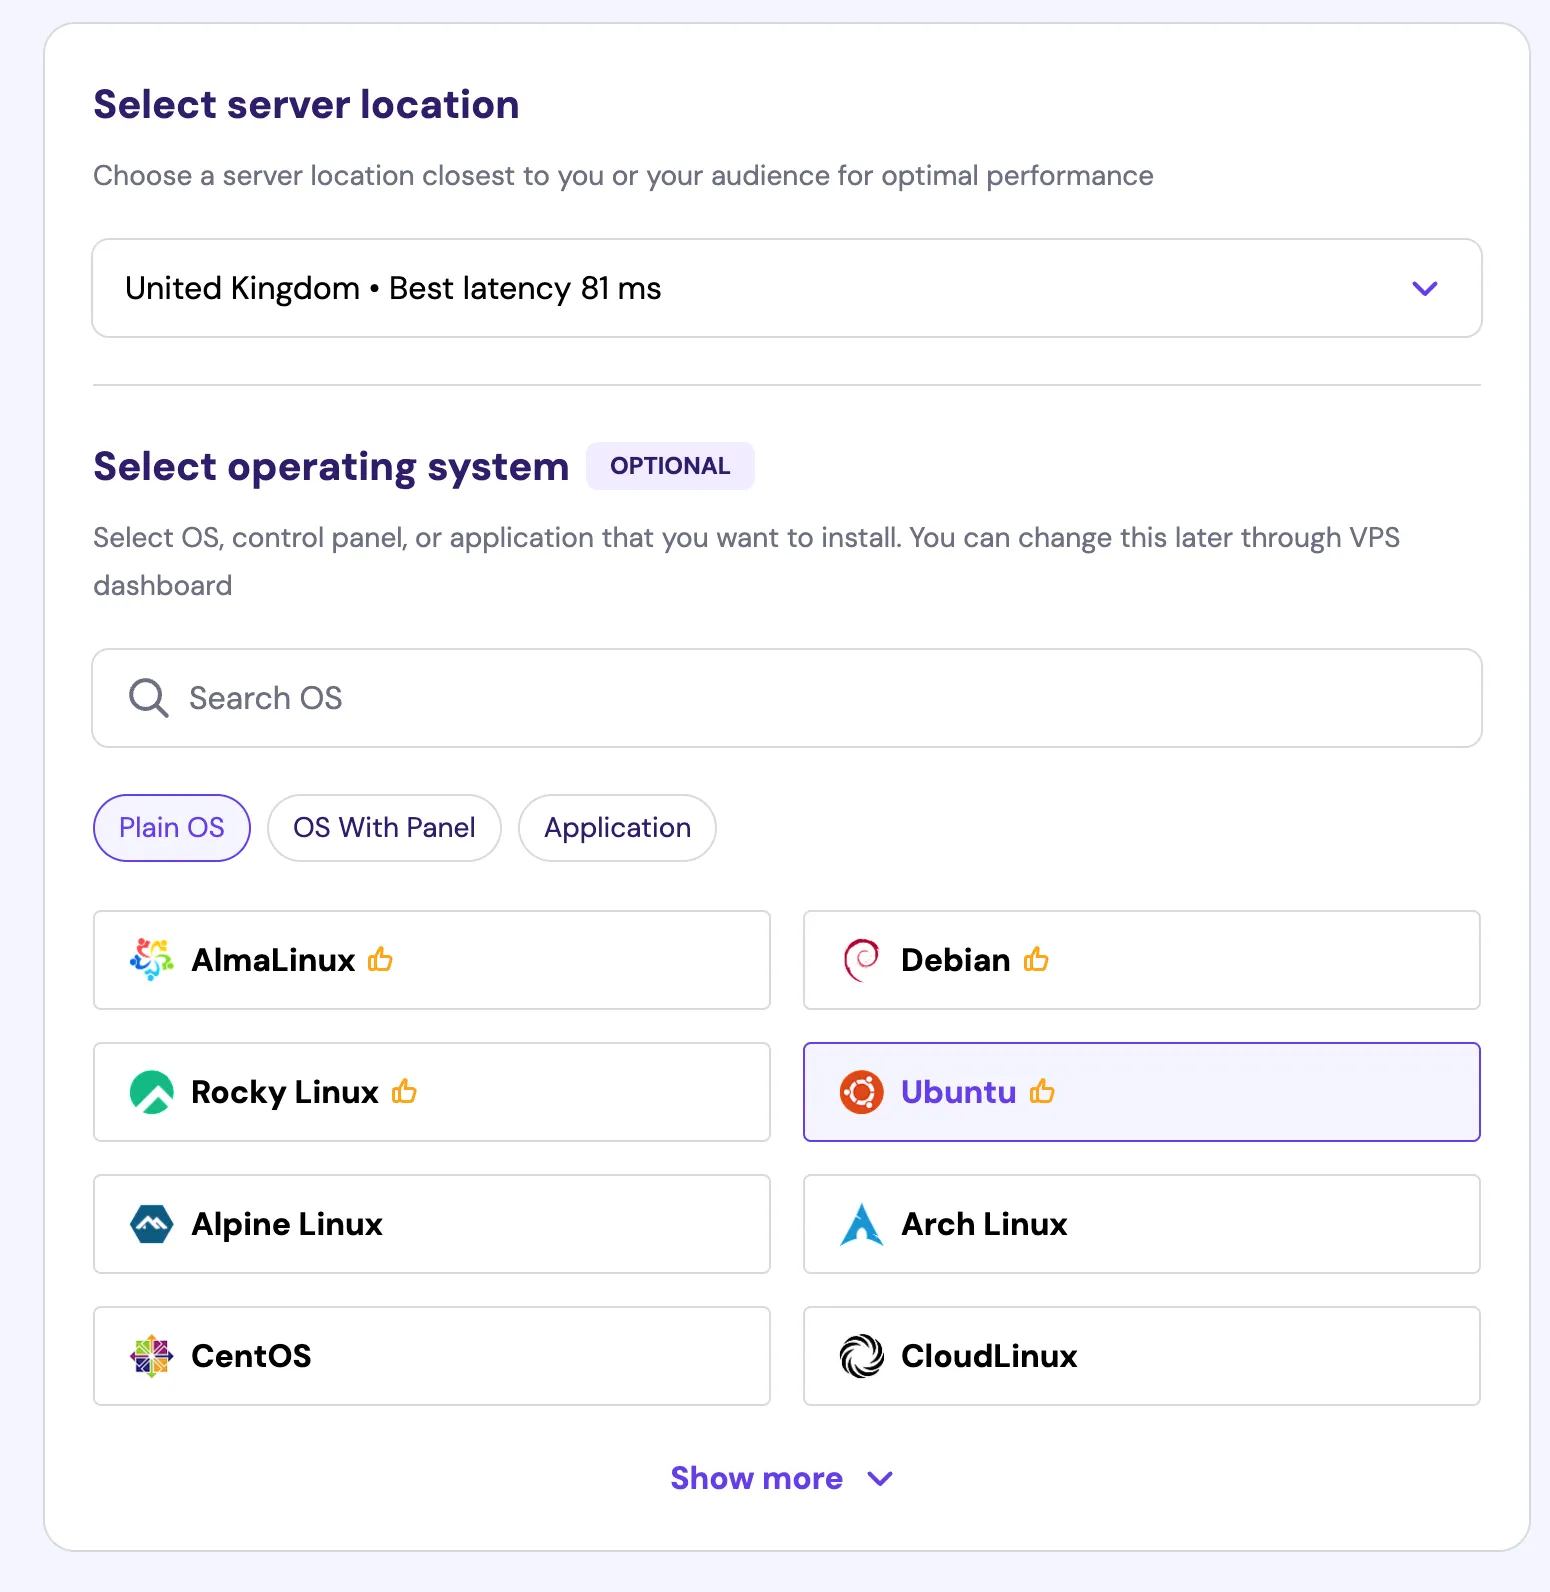The image size is (1550, 1592).
Task: Click the CloudLinux spiral logo
Action: [x=862, y=1356]
